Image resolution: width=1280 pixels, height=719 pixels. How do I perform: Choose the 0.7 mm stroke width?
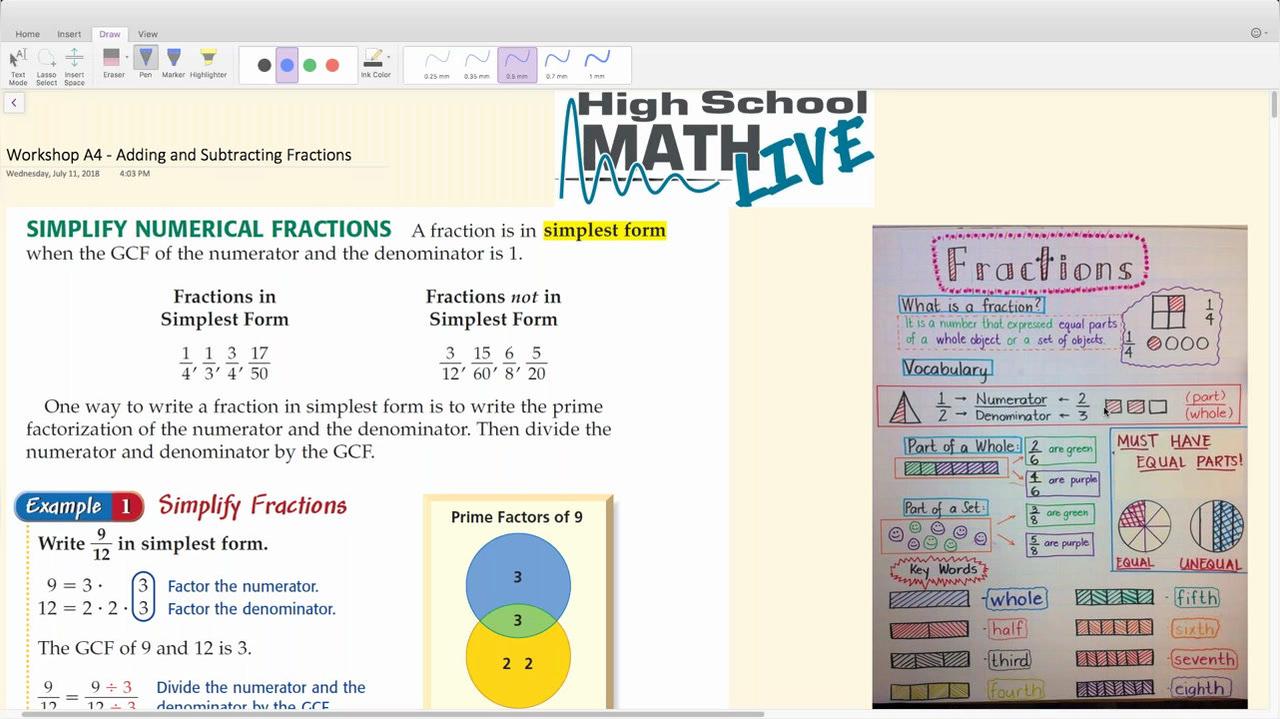pos(557,64)
